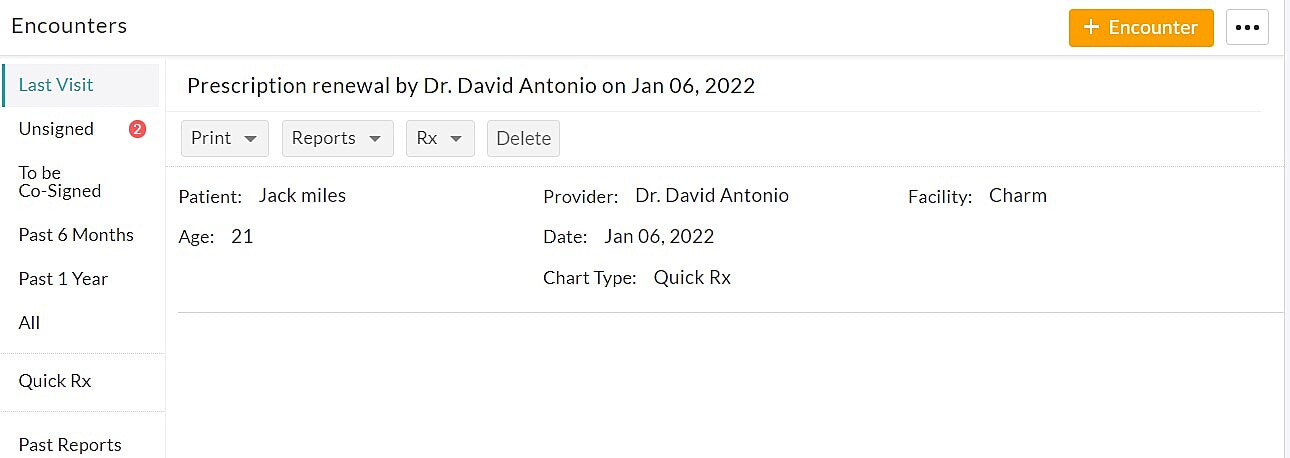Show Unsigned encounters
Viewport: 1290px width, 458px height.
[56, 129]
